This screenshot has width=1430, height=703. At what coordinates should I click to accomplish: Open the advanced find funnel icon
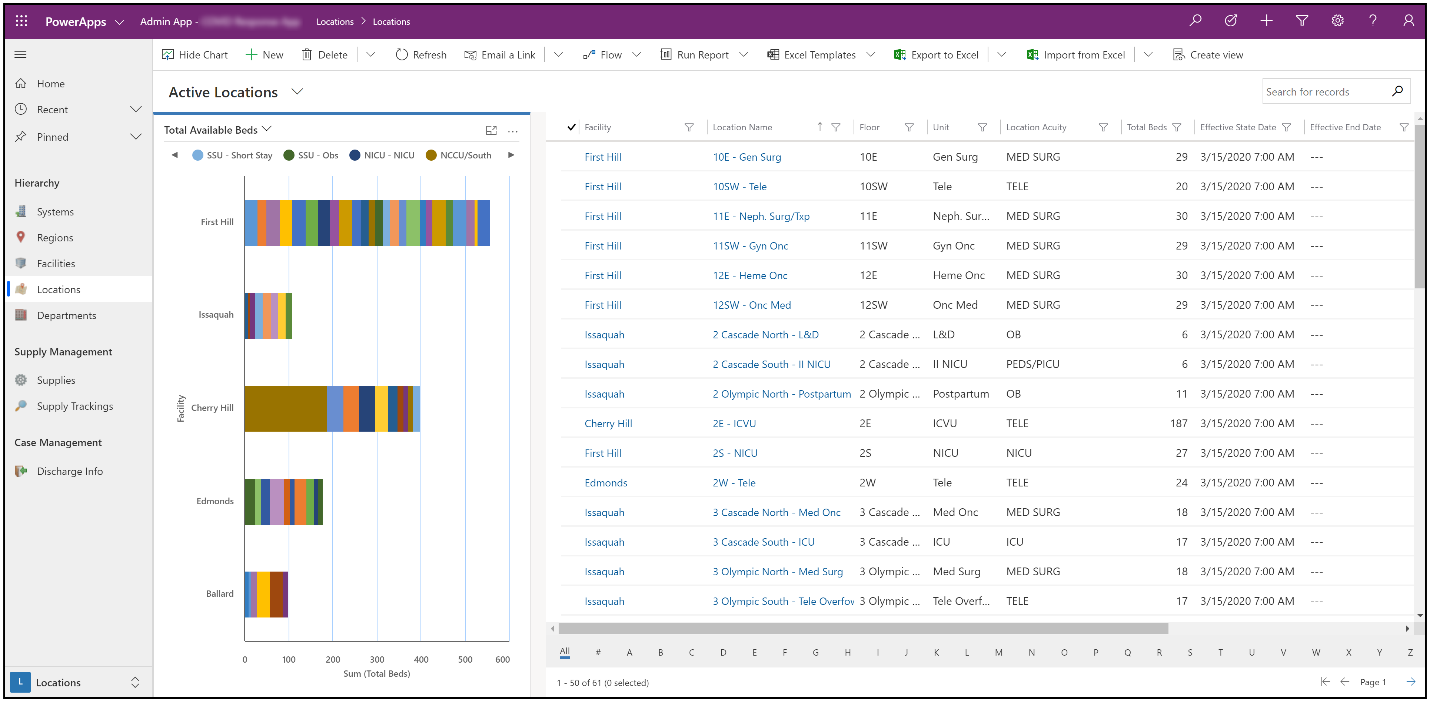pos(1302,21)
